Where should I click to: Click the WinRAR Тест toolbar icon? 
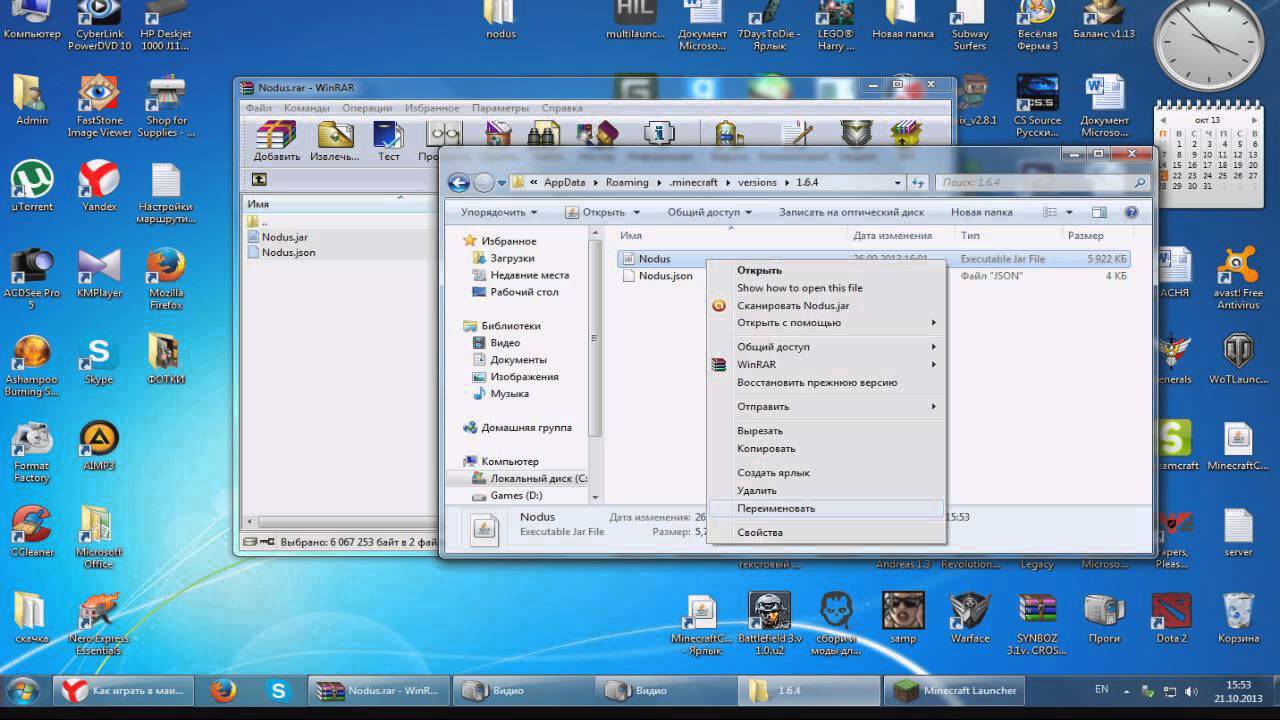[x=389, y=140]
